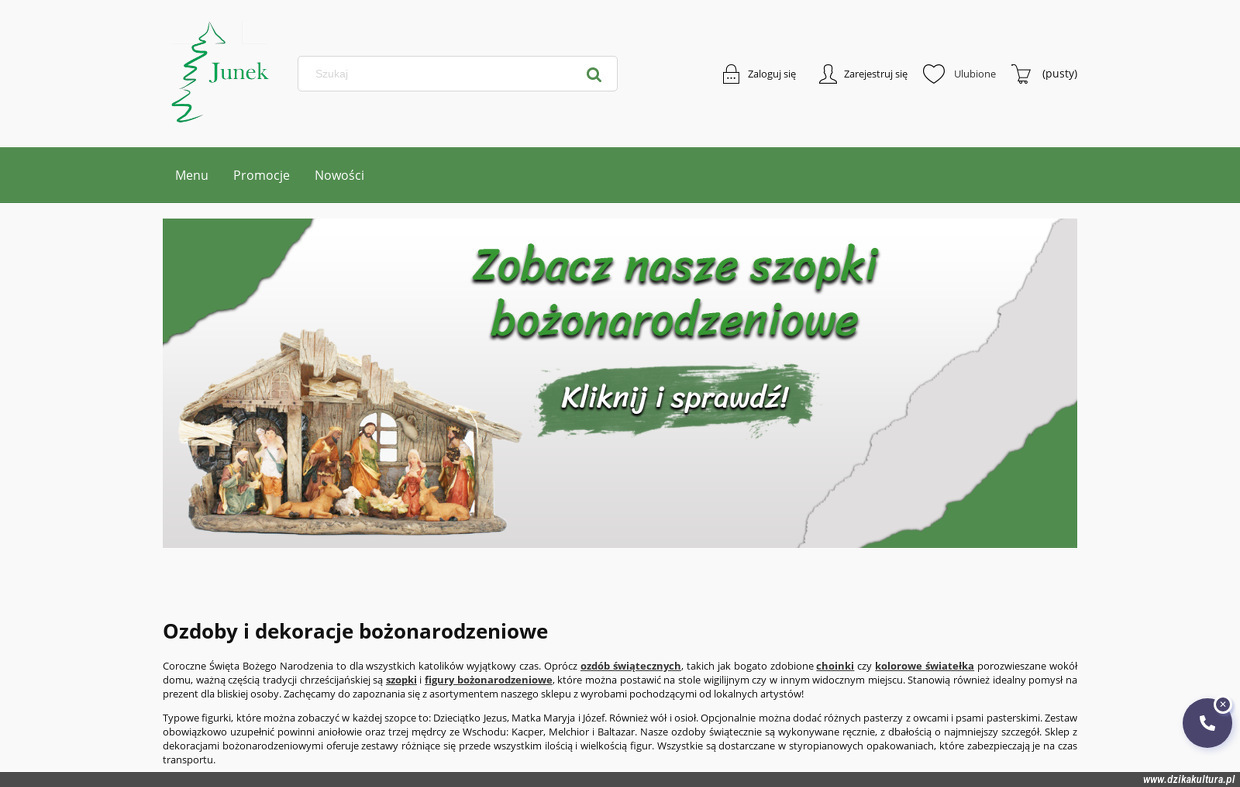Follow the 'ozdób świątecznych' link
Screen dimensions: 1240x787
tap(631, 666)
